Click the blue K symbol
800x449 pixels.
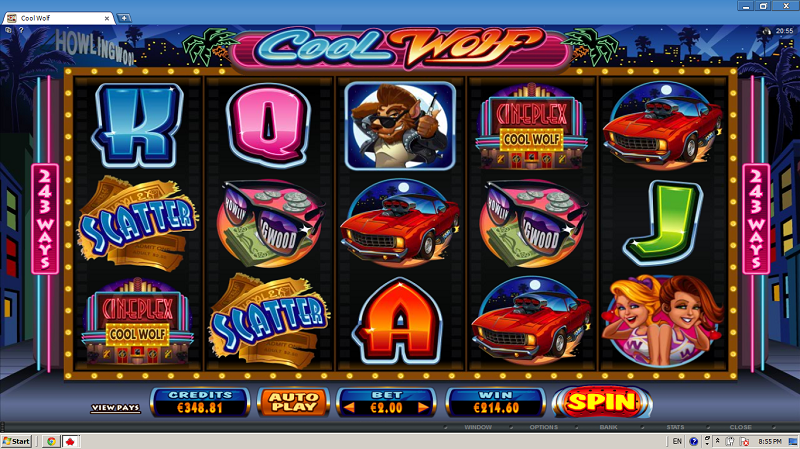click(x=138, y=126)
